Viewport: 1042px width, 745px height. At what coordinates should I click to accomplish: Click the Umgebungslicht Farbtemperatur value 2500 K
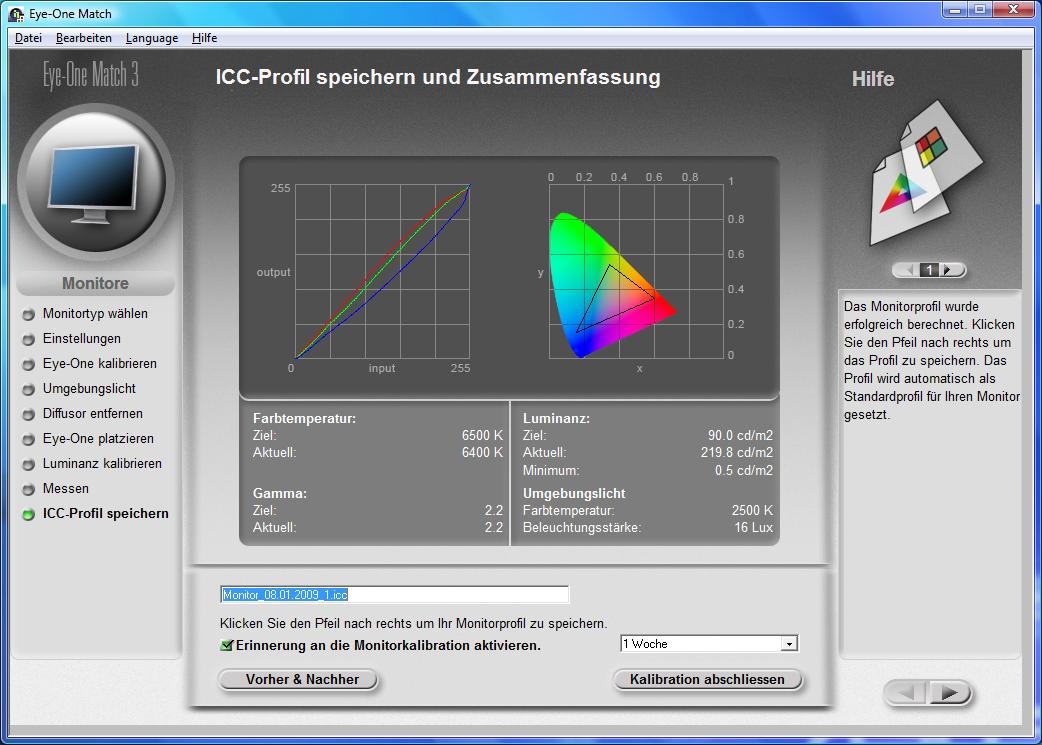pyautogui.click(x=752, y=510)
